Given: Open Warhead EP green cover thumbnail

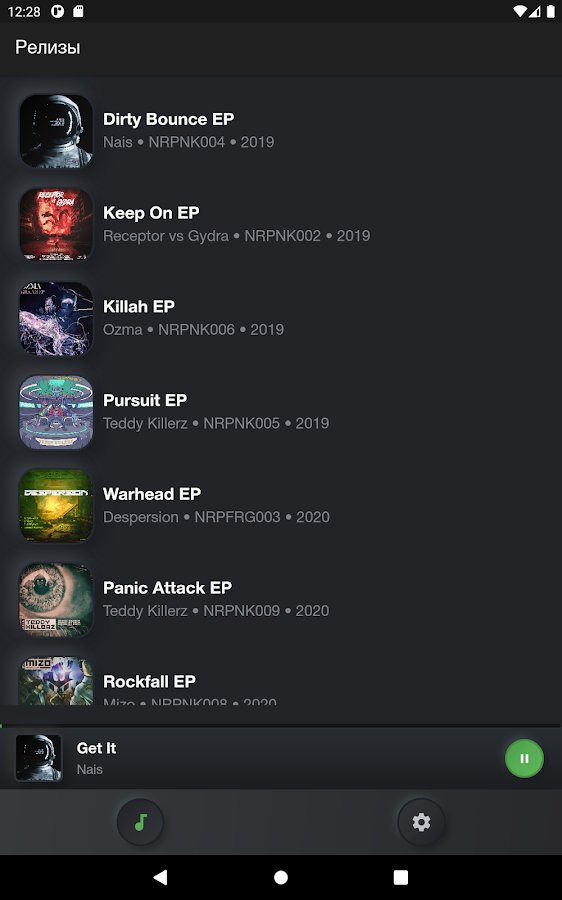Looking at the screenshot, I should click(x=56, y=506).
